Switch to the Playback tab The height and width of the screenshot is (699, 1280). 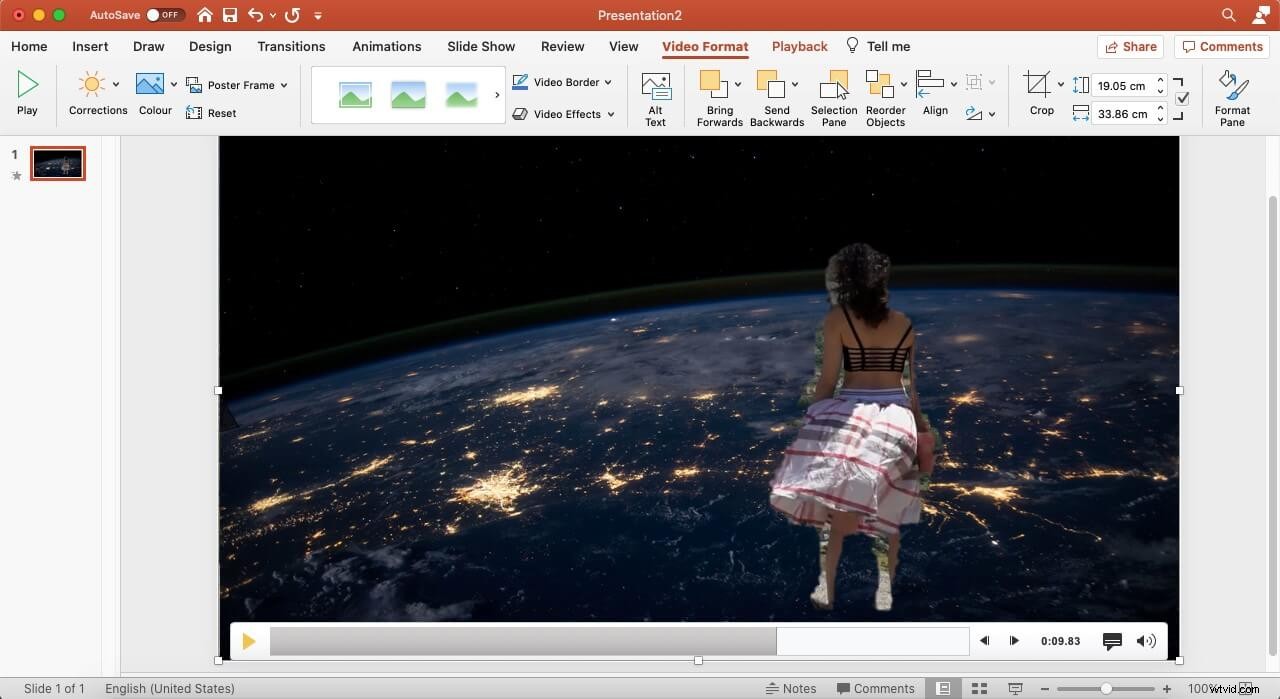coord(799,46)
